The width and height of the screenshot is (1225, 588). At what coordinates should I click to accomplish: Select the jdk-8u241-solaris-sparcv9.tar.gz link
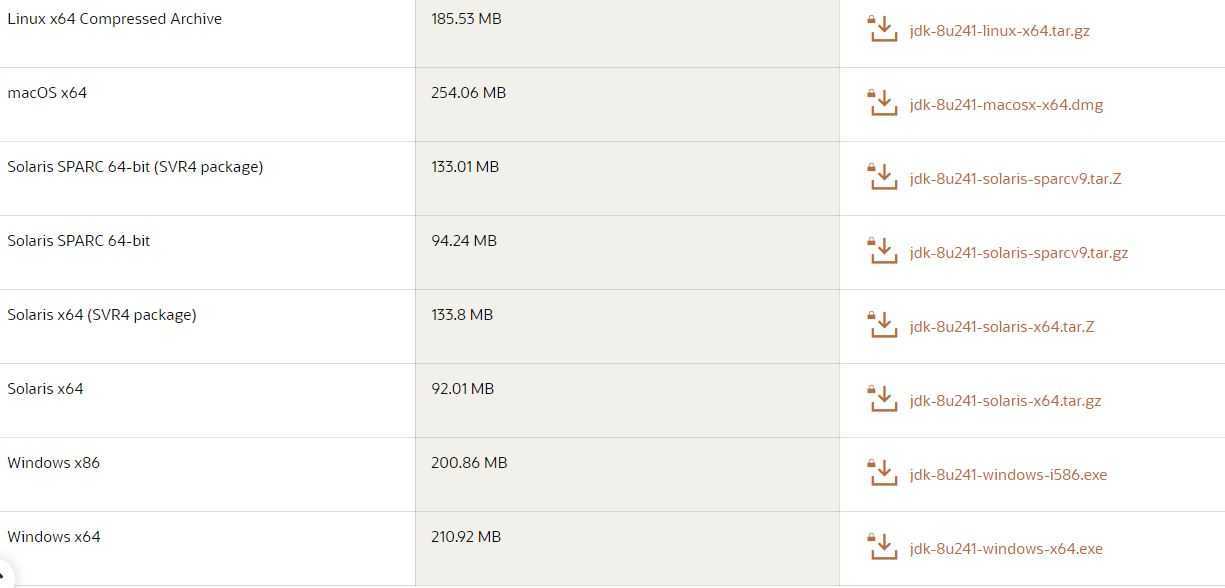[1019, 253]
